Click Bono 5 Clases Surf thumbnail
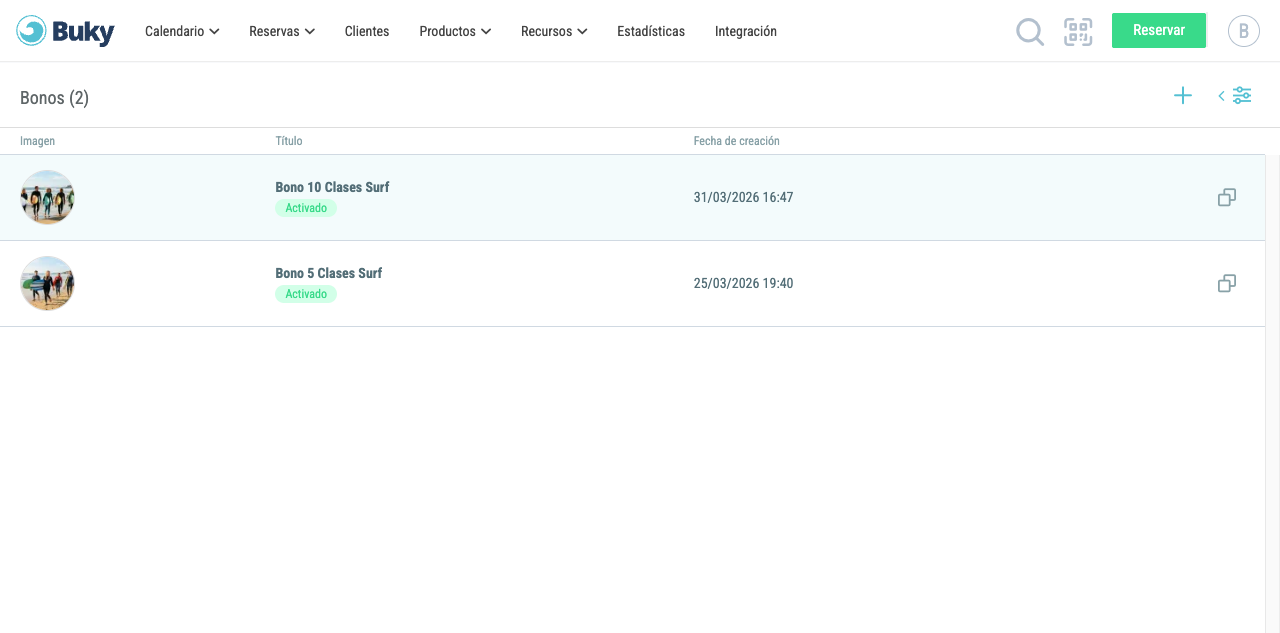This screenshot has height=633, width=1280. 48,283
